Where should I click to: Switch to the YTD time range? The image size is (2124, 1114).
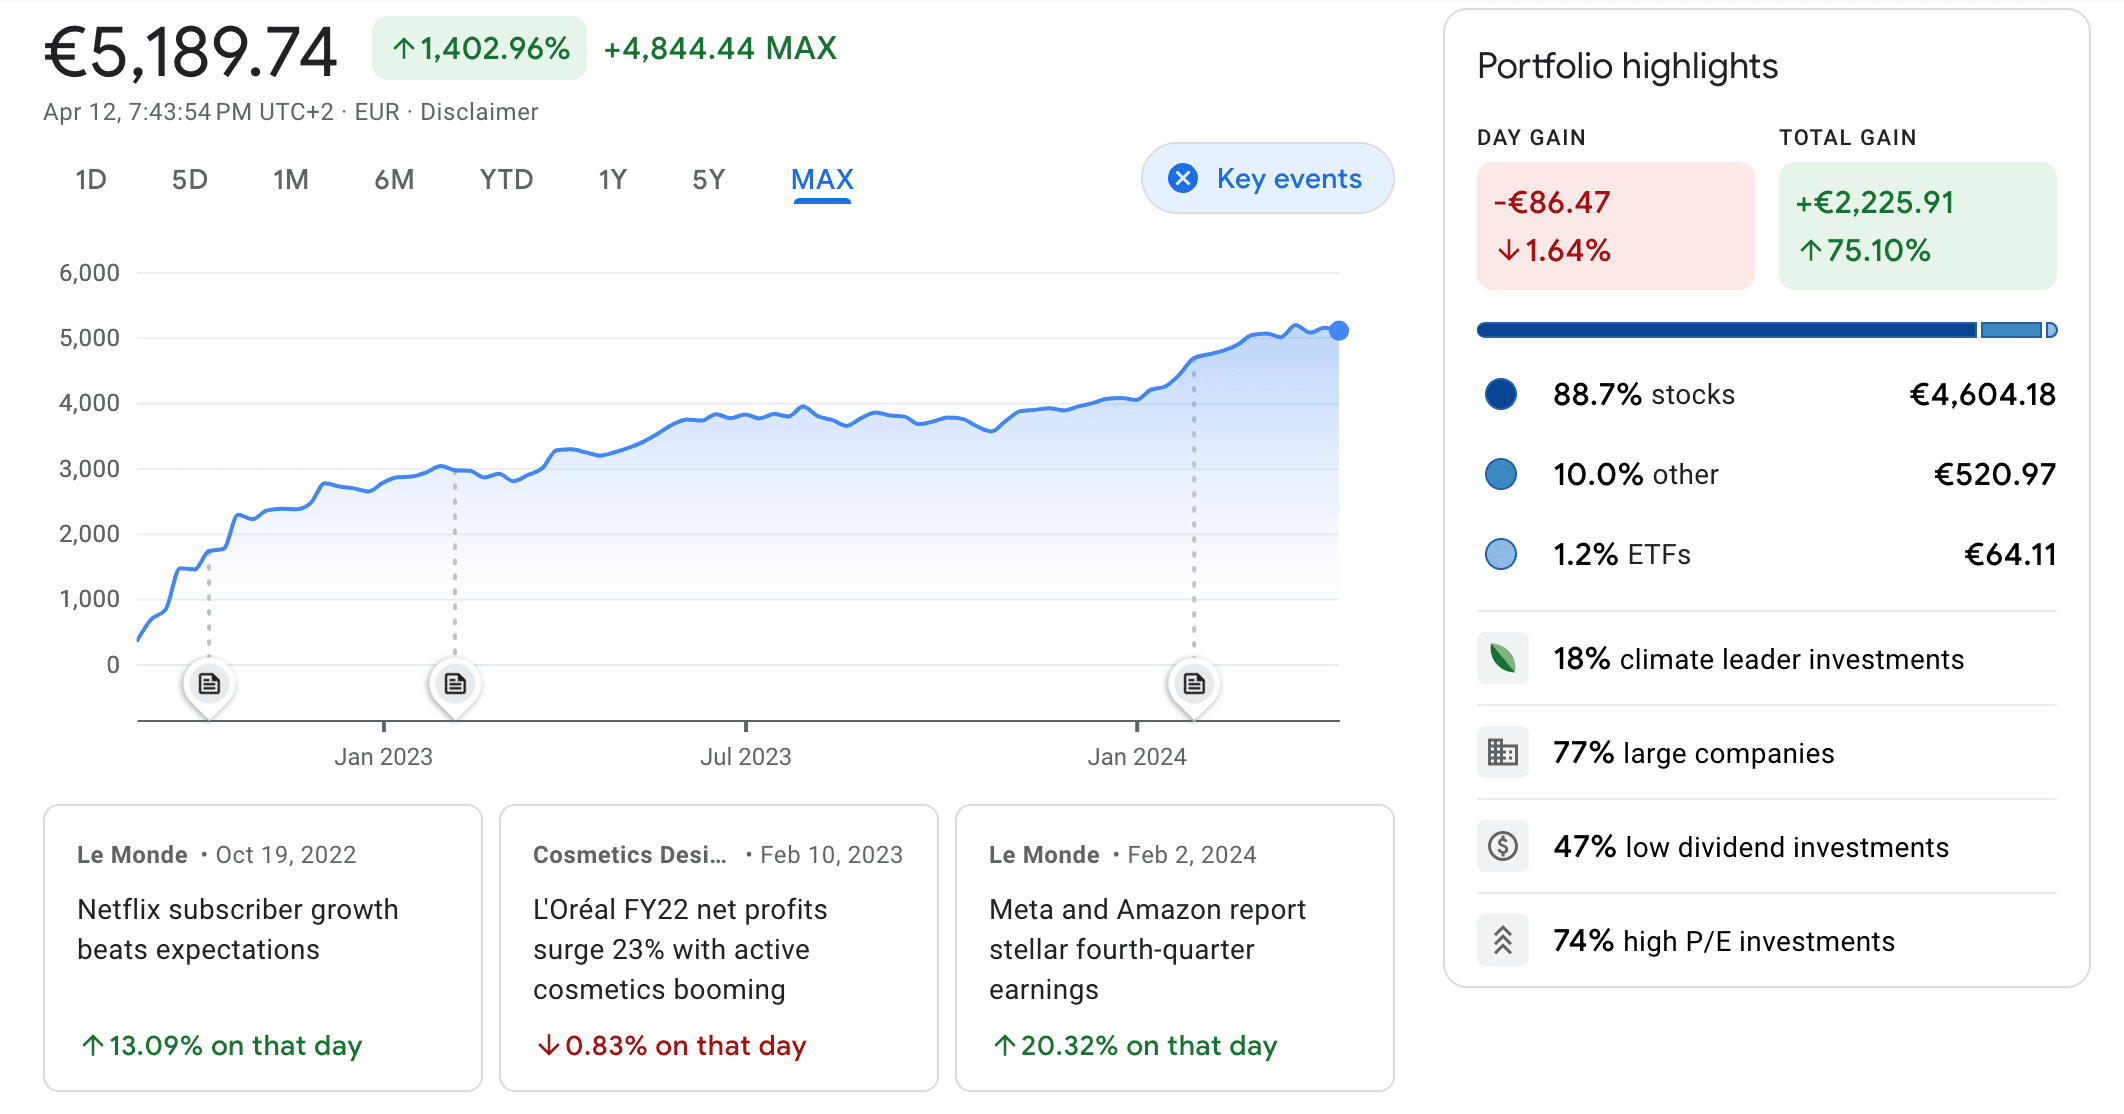tap(505, 179)
